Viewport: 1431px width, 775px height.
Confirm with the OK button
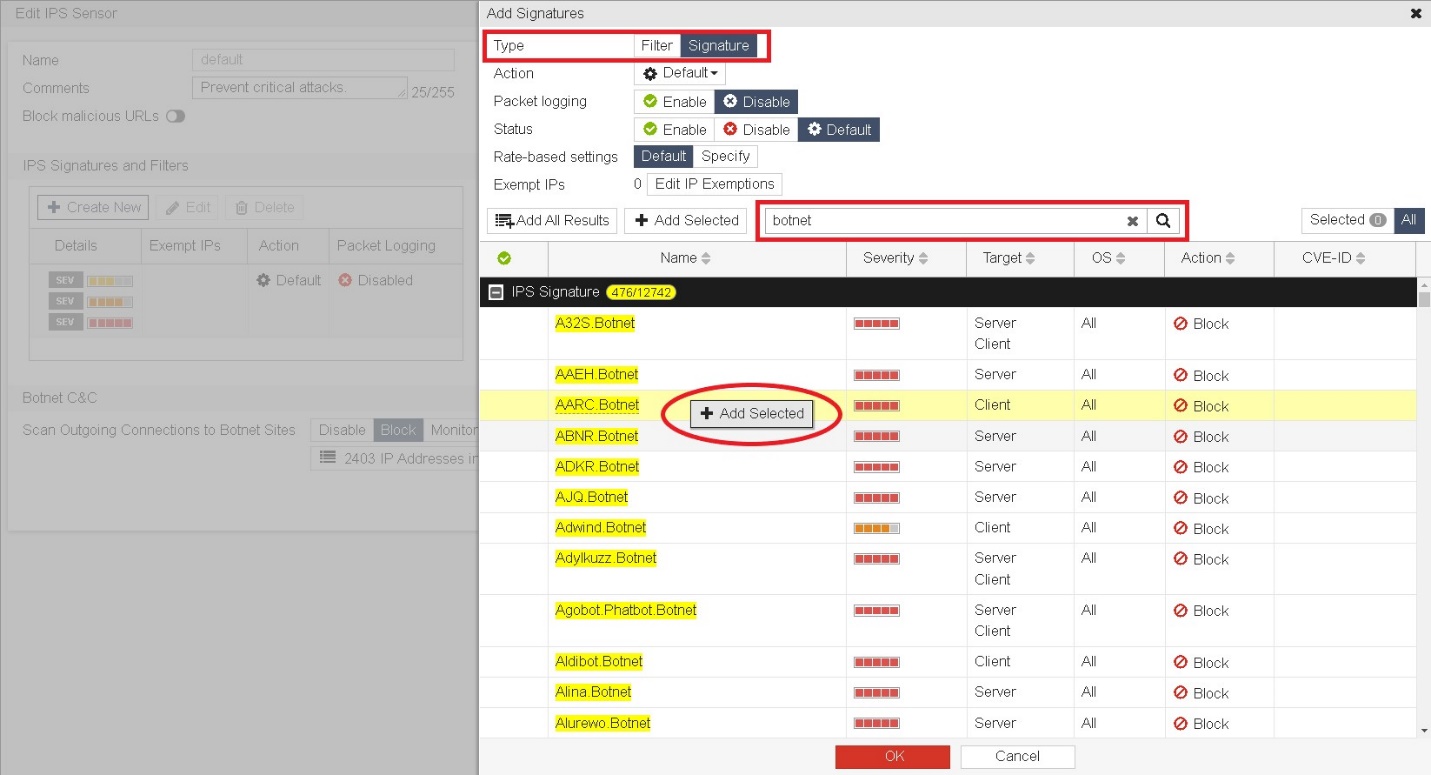point(891,756)
